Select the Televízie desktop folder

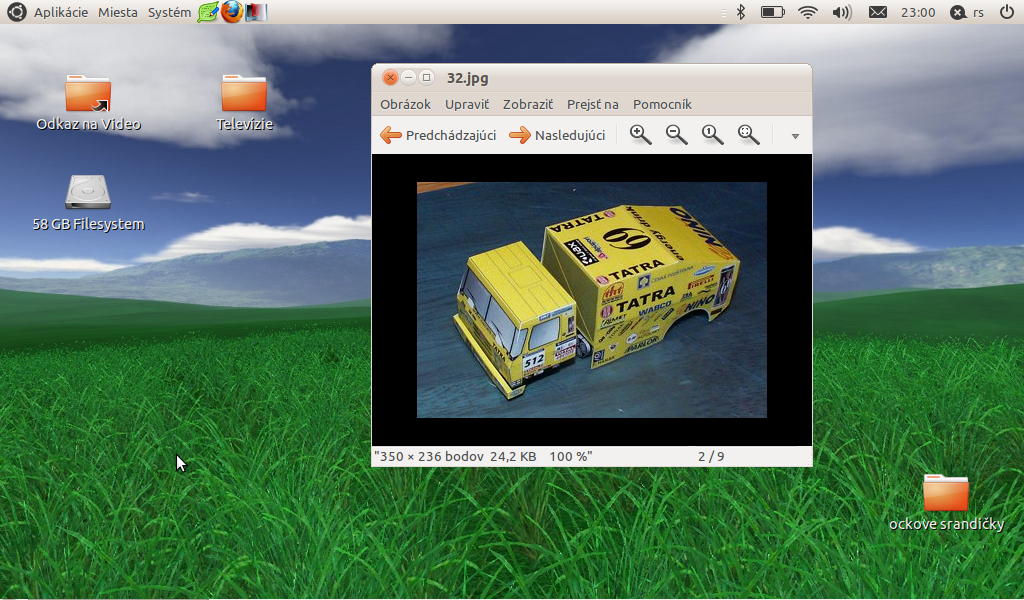[x=244, y=103]
